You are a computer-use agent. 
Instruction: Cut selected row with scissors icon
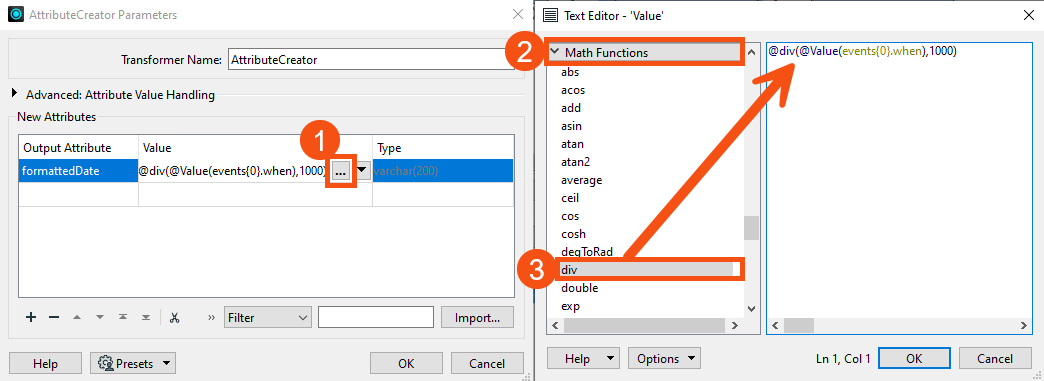point(174,318)
